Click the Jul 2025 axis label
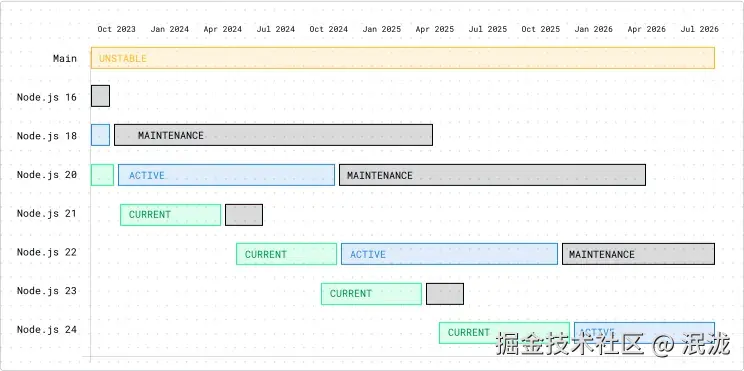 (488, 29)
